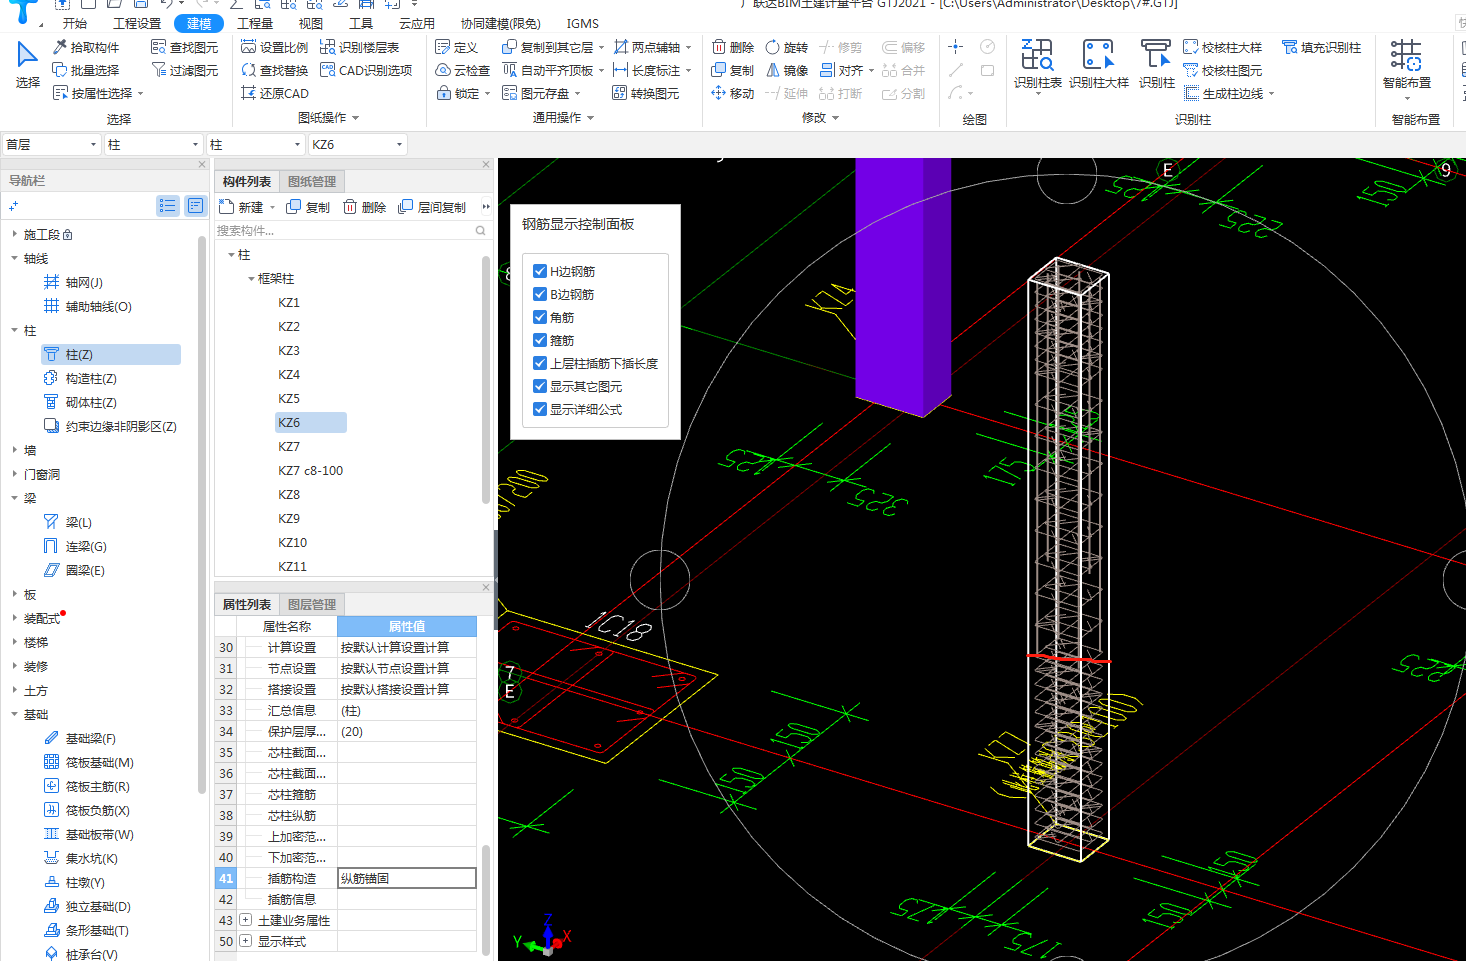
Task: Expand 显示样式 property row
Action: [x=245, y=941]
